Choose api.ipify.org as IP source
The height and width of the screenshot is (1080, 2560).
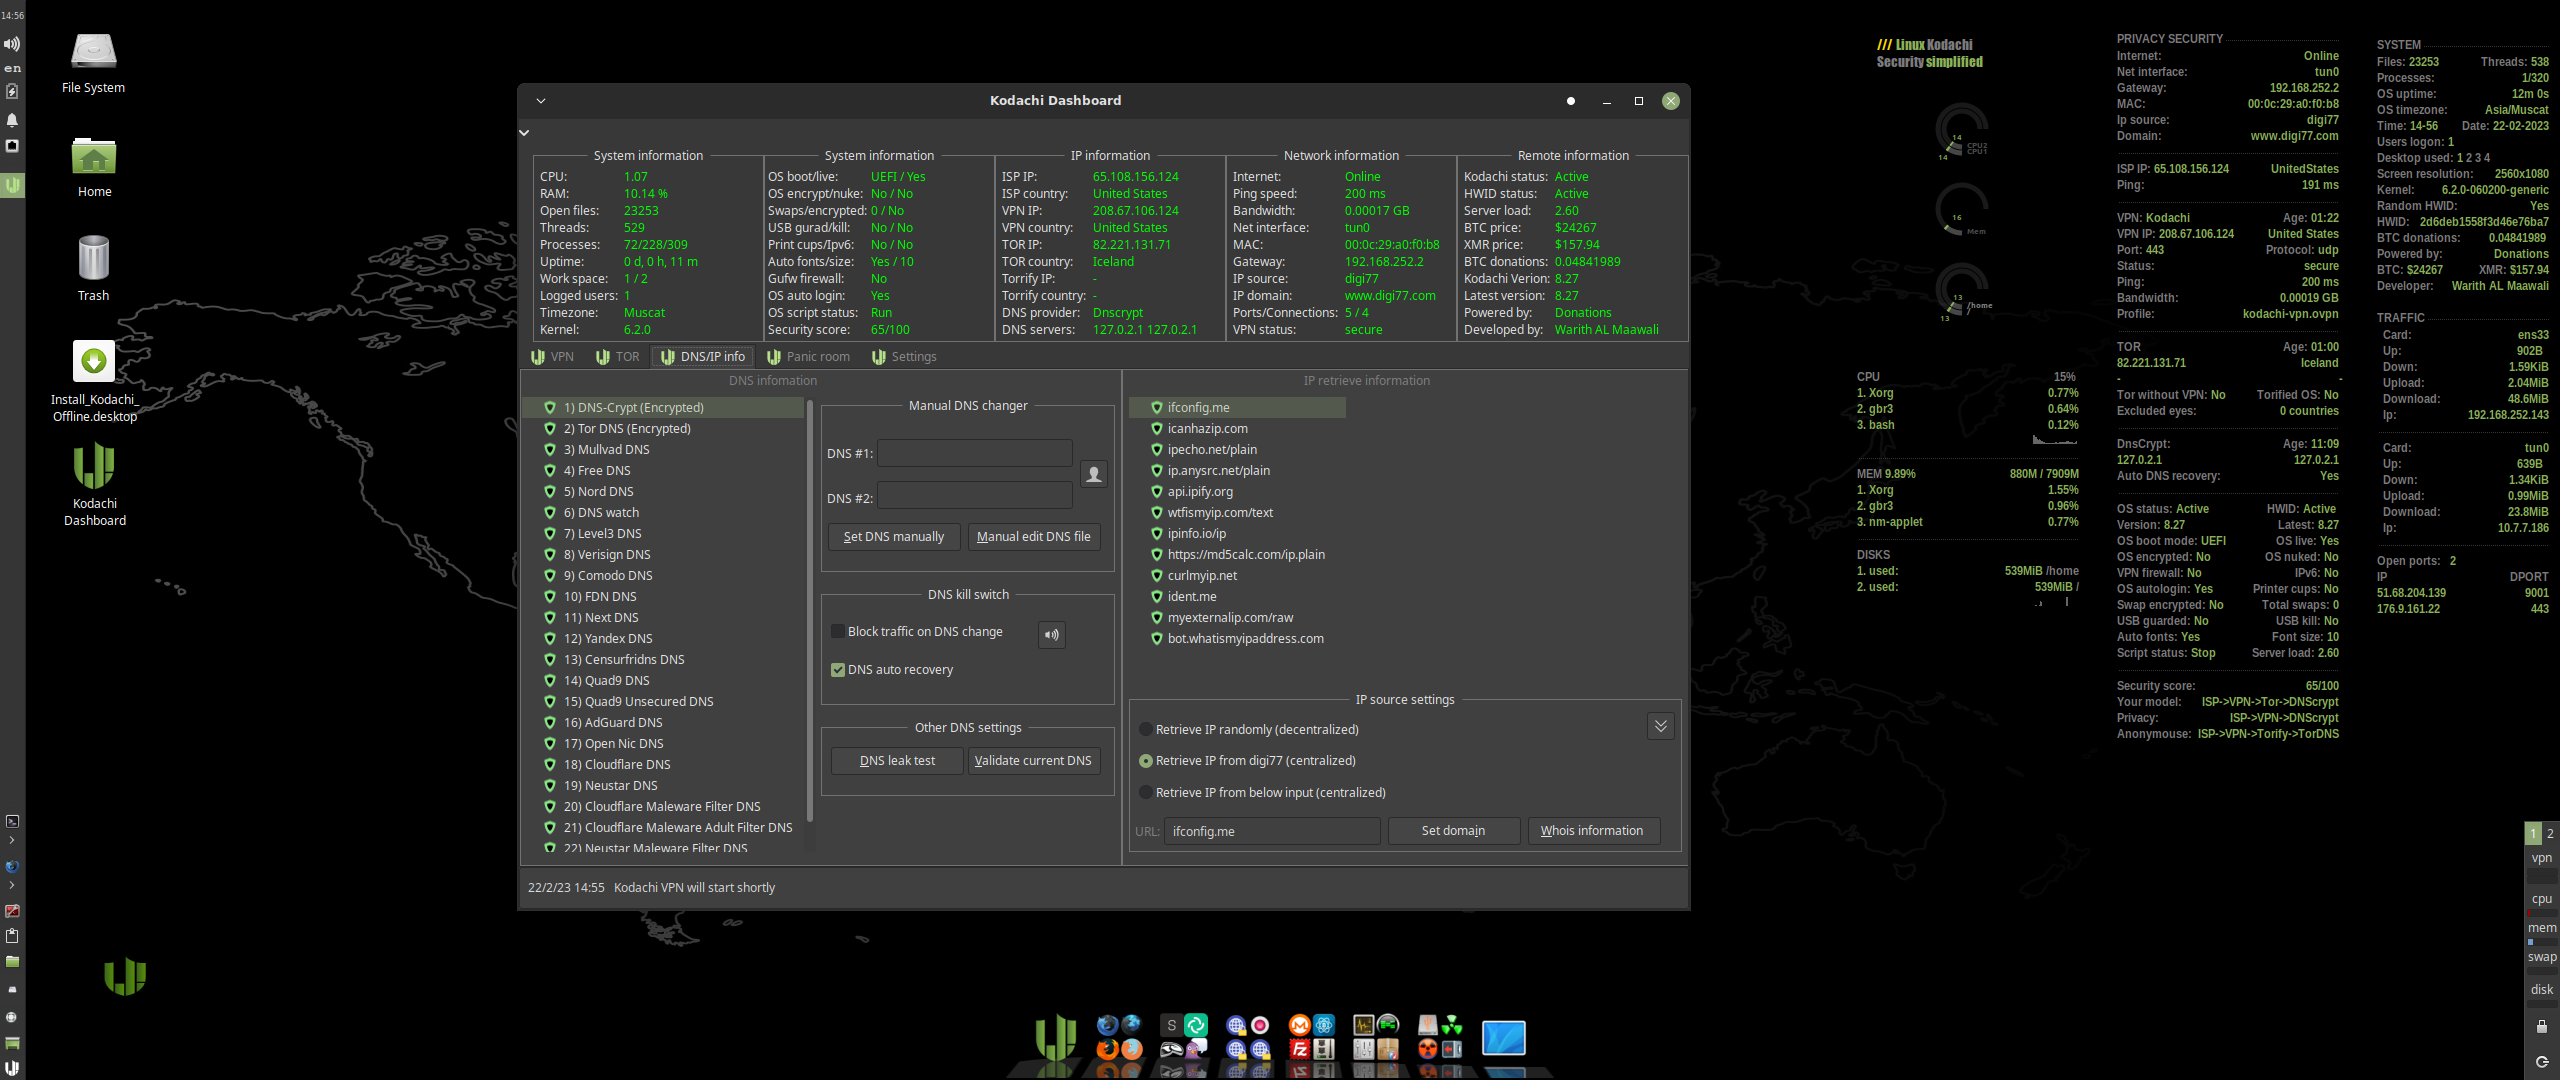(1237, 492)
